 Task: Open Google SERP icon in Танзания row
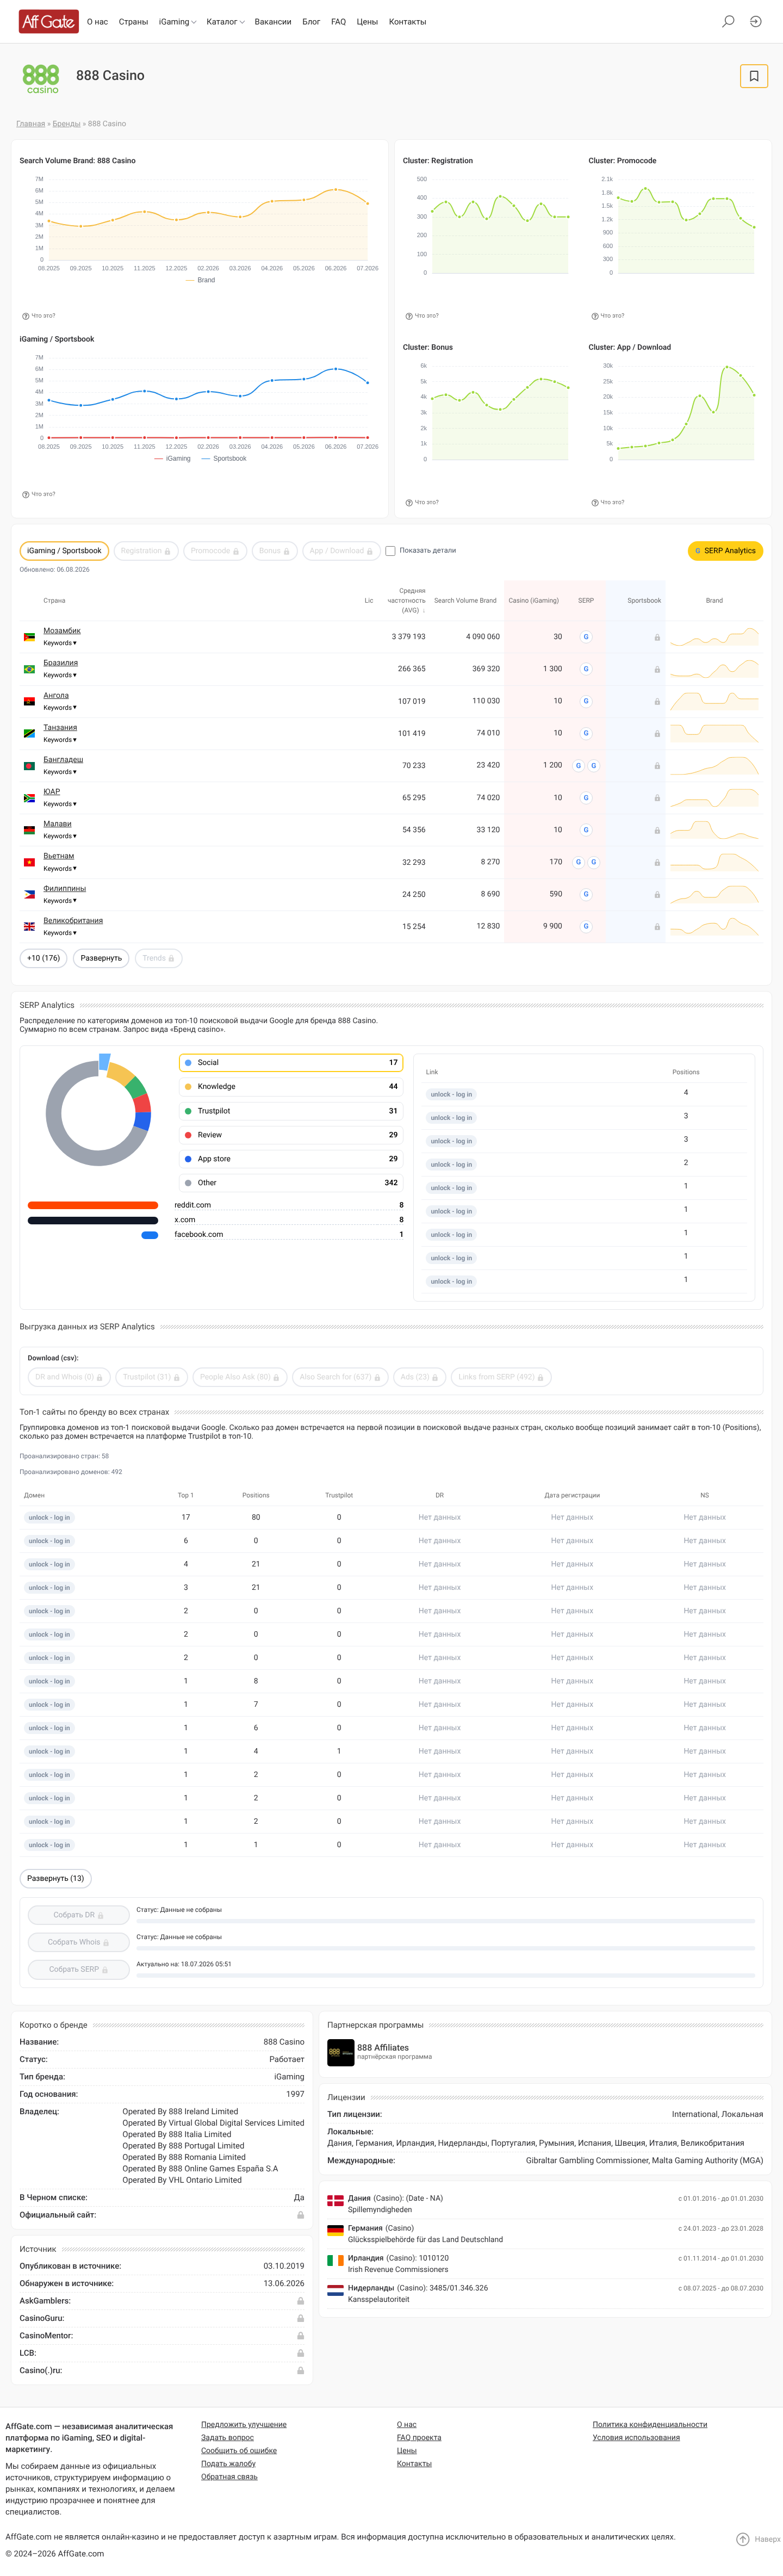[x=586, y=733]
